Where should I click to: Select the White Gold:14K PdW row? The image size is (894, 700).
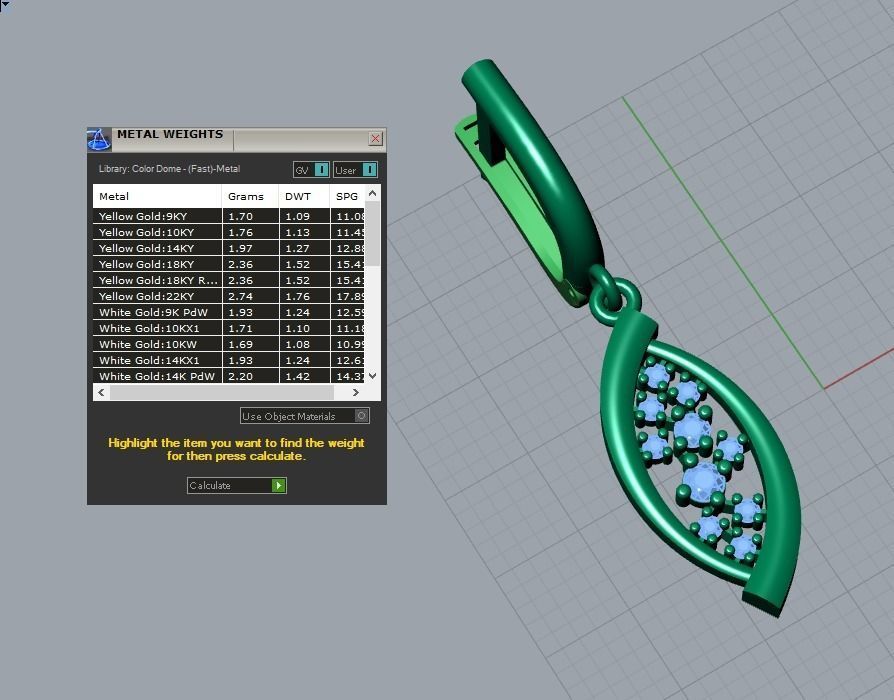[229, 376]
